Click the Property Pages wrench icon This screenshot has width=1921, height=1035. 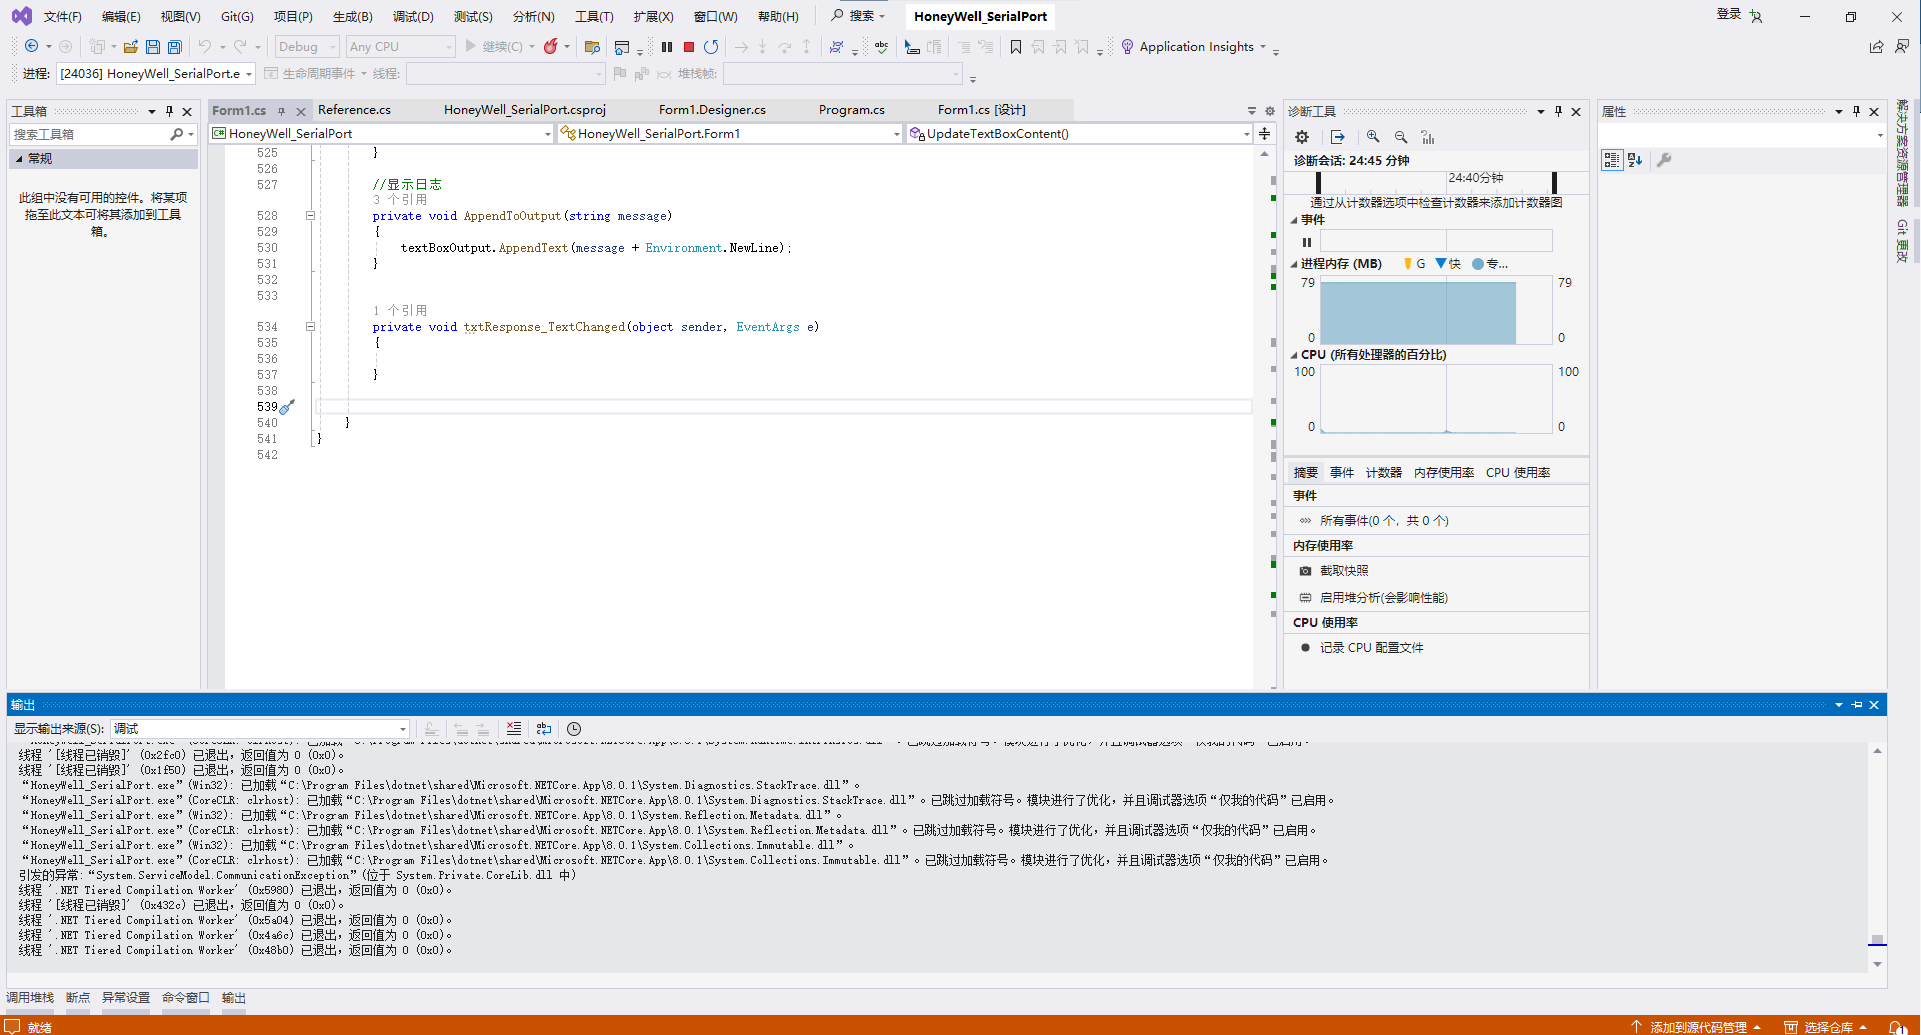point(1664,160)
